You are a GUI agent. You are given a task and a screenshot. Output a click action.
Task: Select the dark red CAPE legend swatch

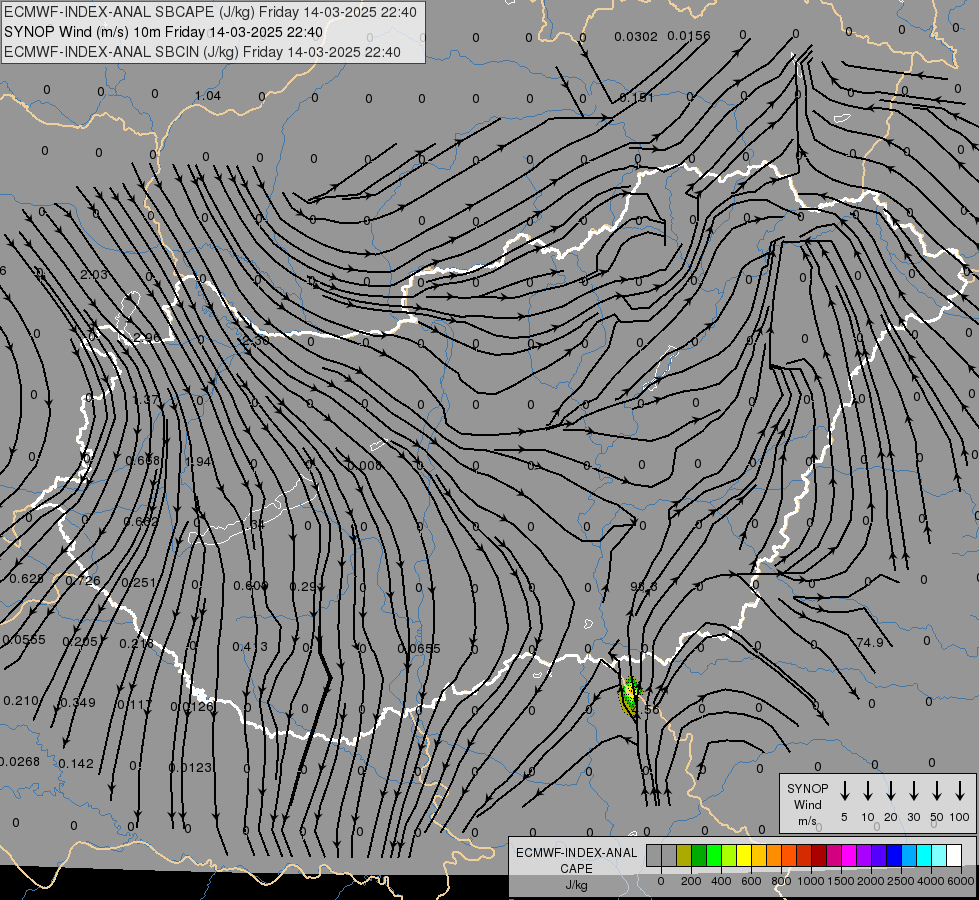click(x=819, y=855)
